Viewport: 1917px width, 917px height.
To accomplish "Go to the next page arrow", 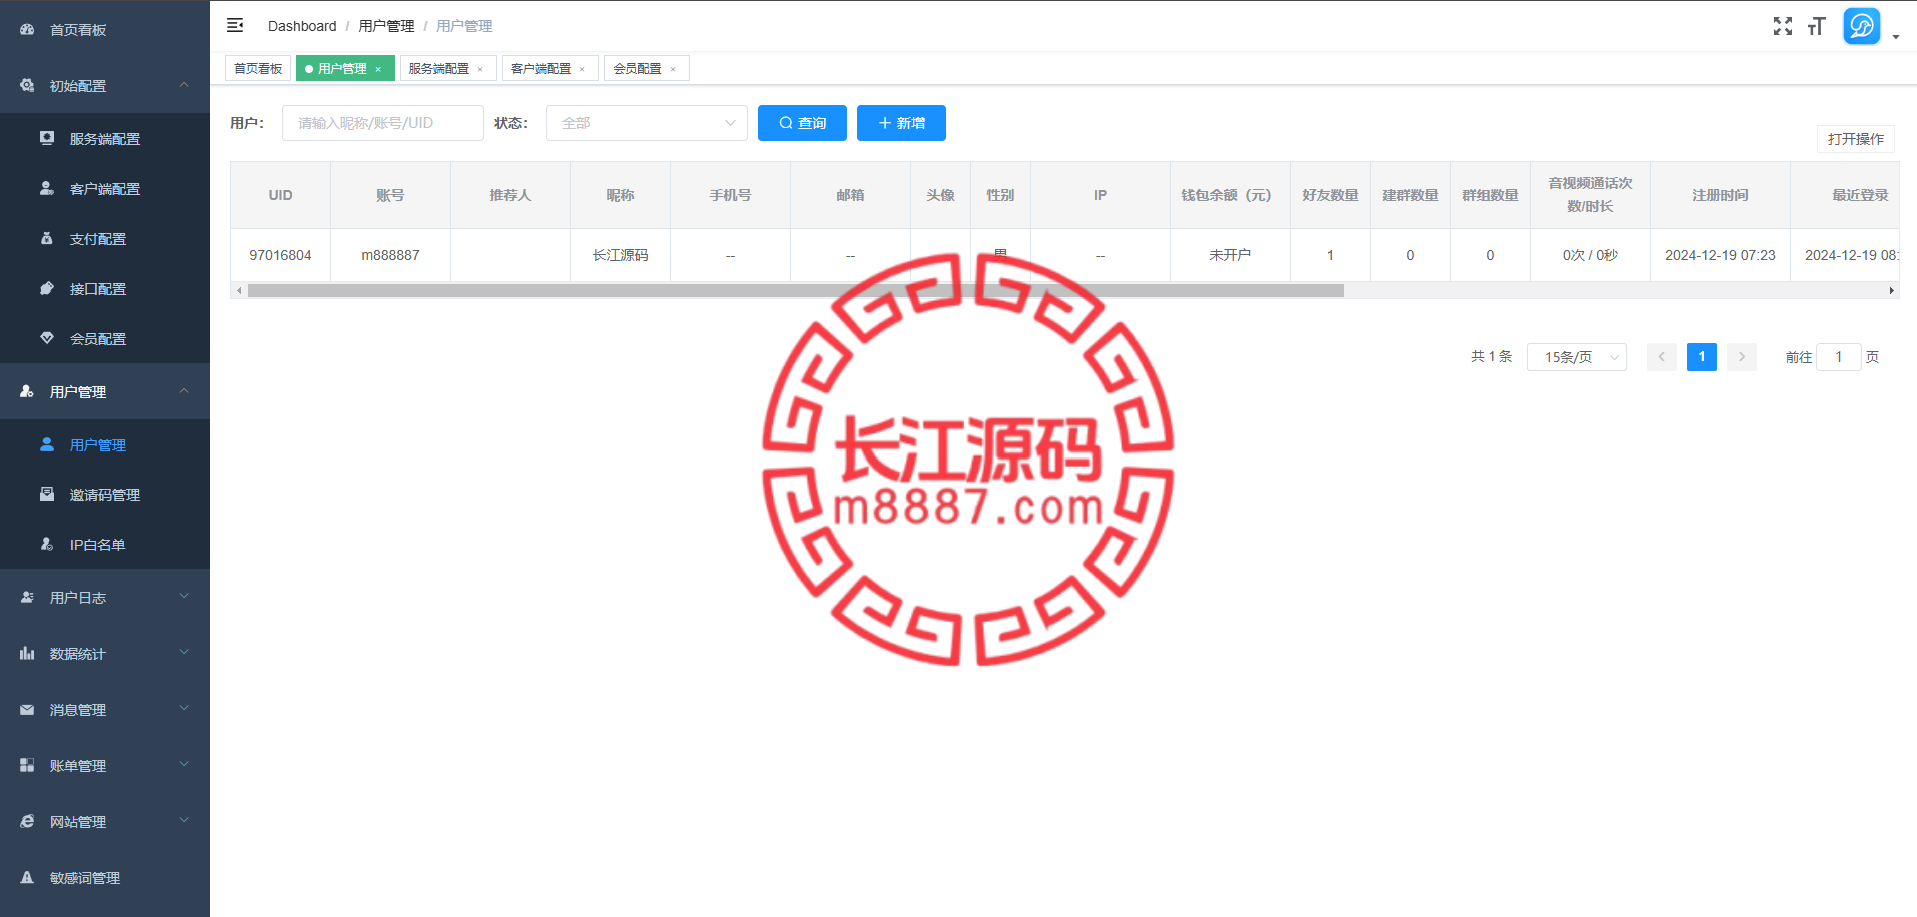I will [x=1742, y=357].
